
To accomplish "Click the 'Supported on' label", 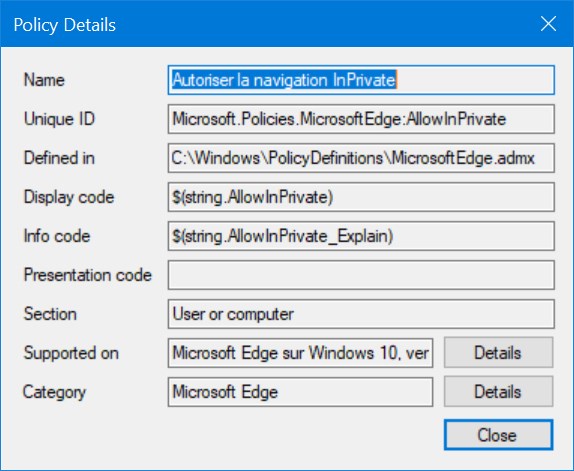I will pyautogui.click(x=71, y=354).
